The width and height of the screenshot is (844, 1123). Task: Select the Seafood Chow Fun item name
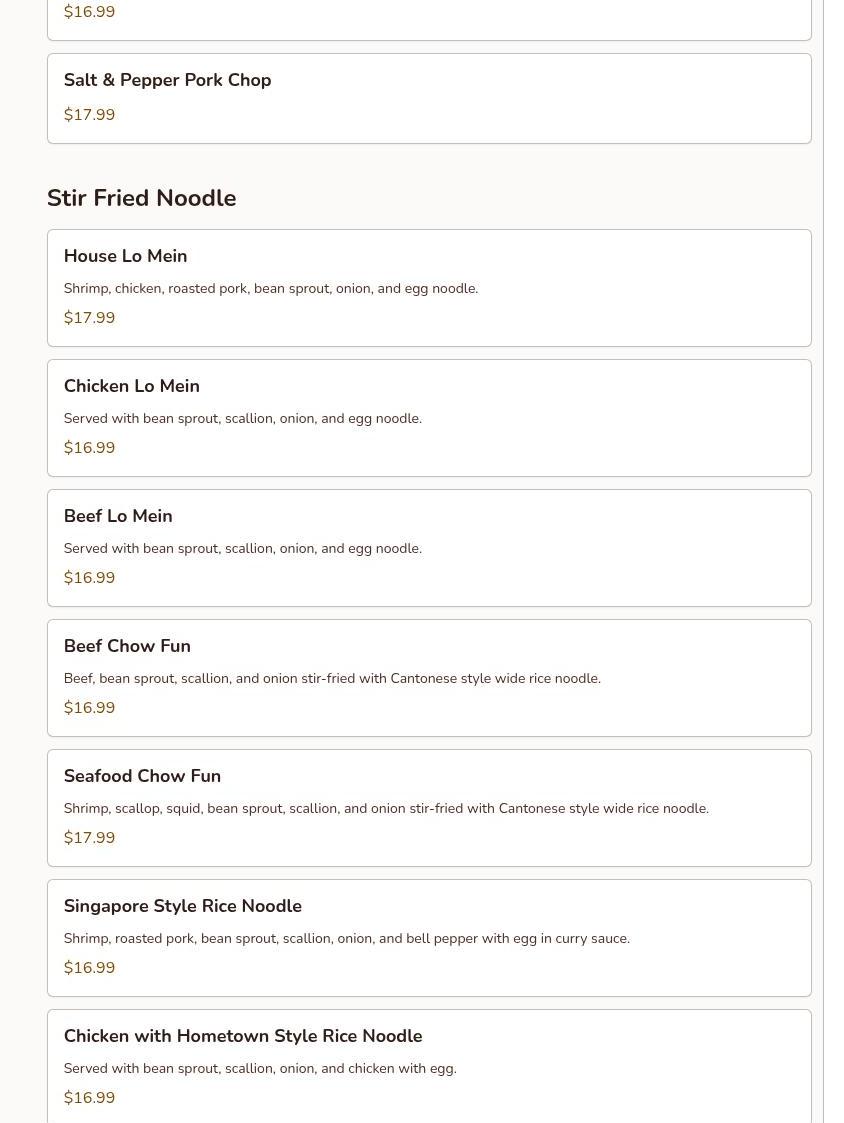click(x=142, y=777)
